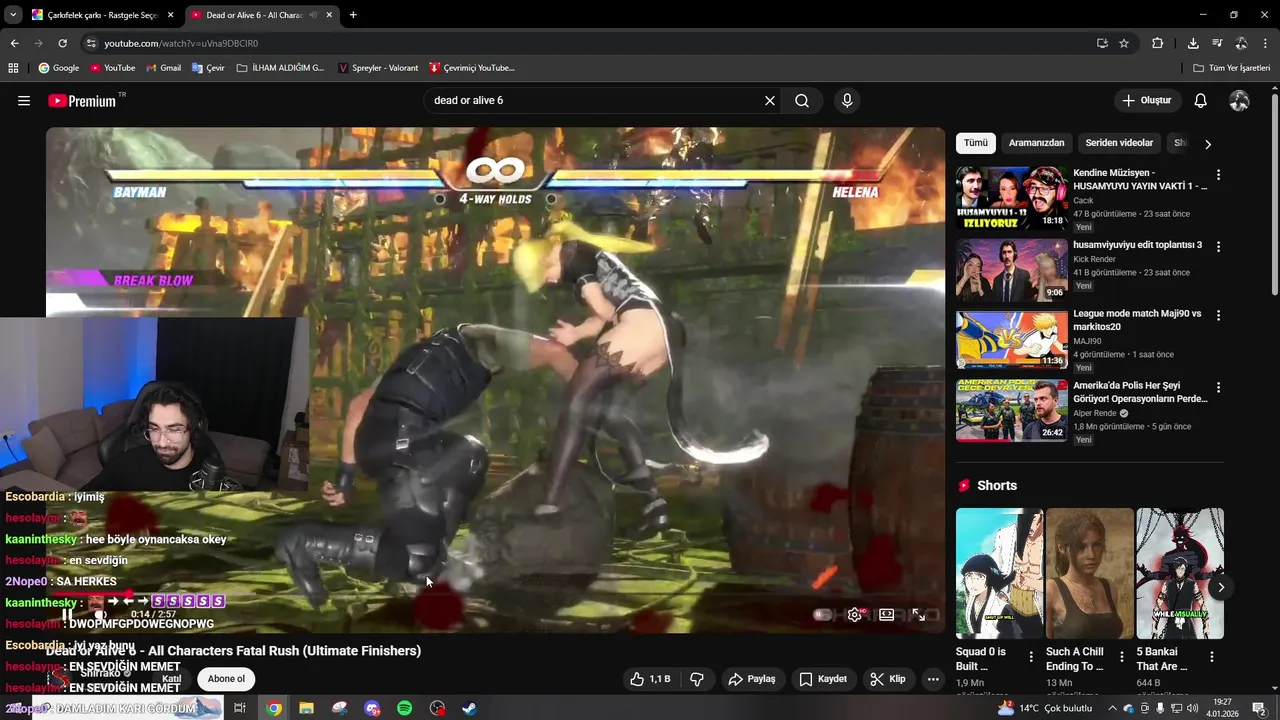Image resolution: width=1280 pixels, height=720 pixels.
Task: Open the YouTube hamburger guide menu
Action: tap(24, 101)
